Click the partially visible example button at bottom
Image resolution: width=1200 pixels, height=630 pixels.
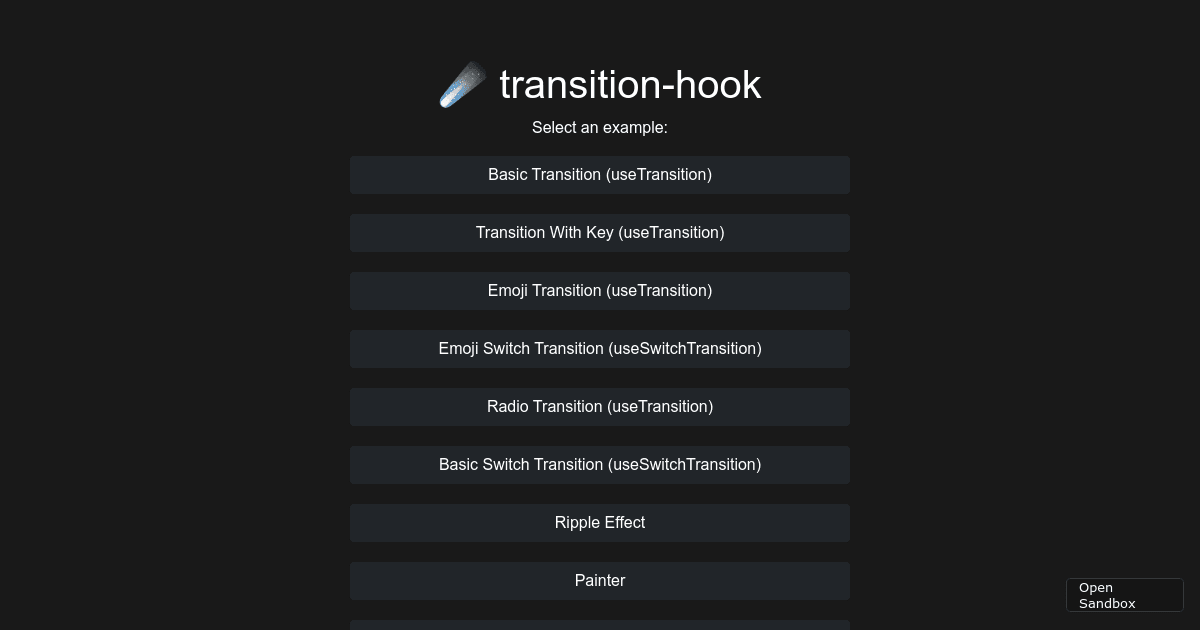point(600,627)
